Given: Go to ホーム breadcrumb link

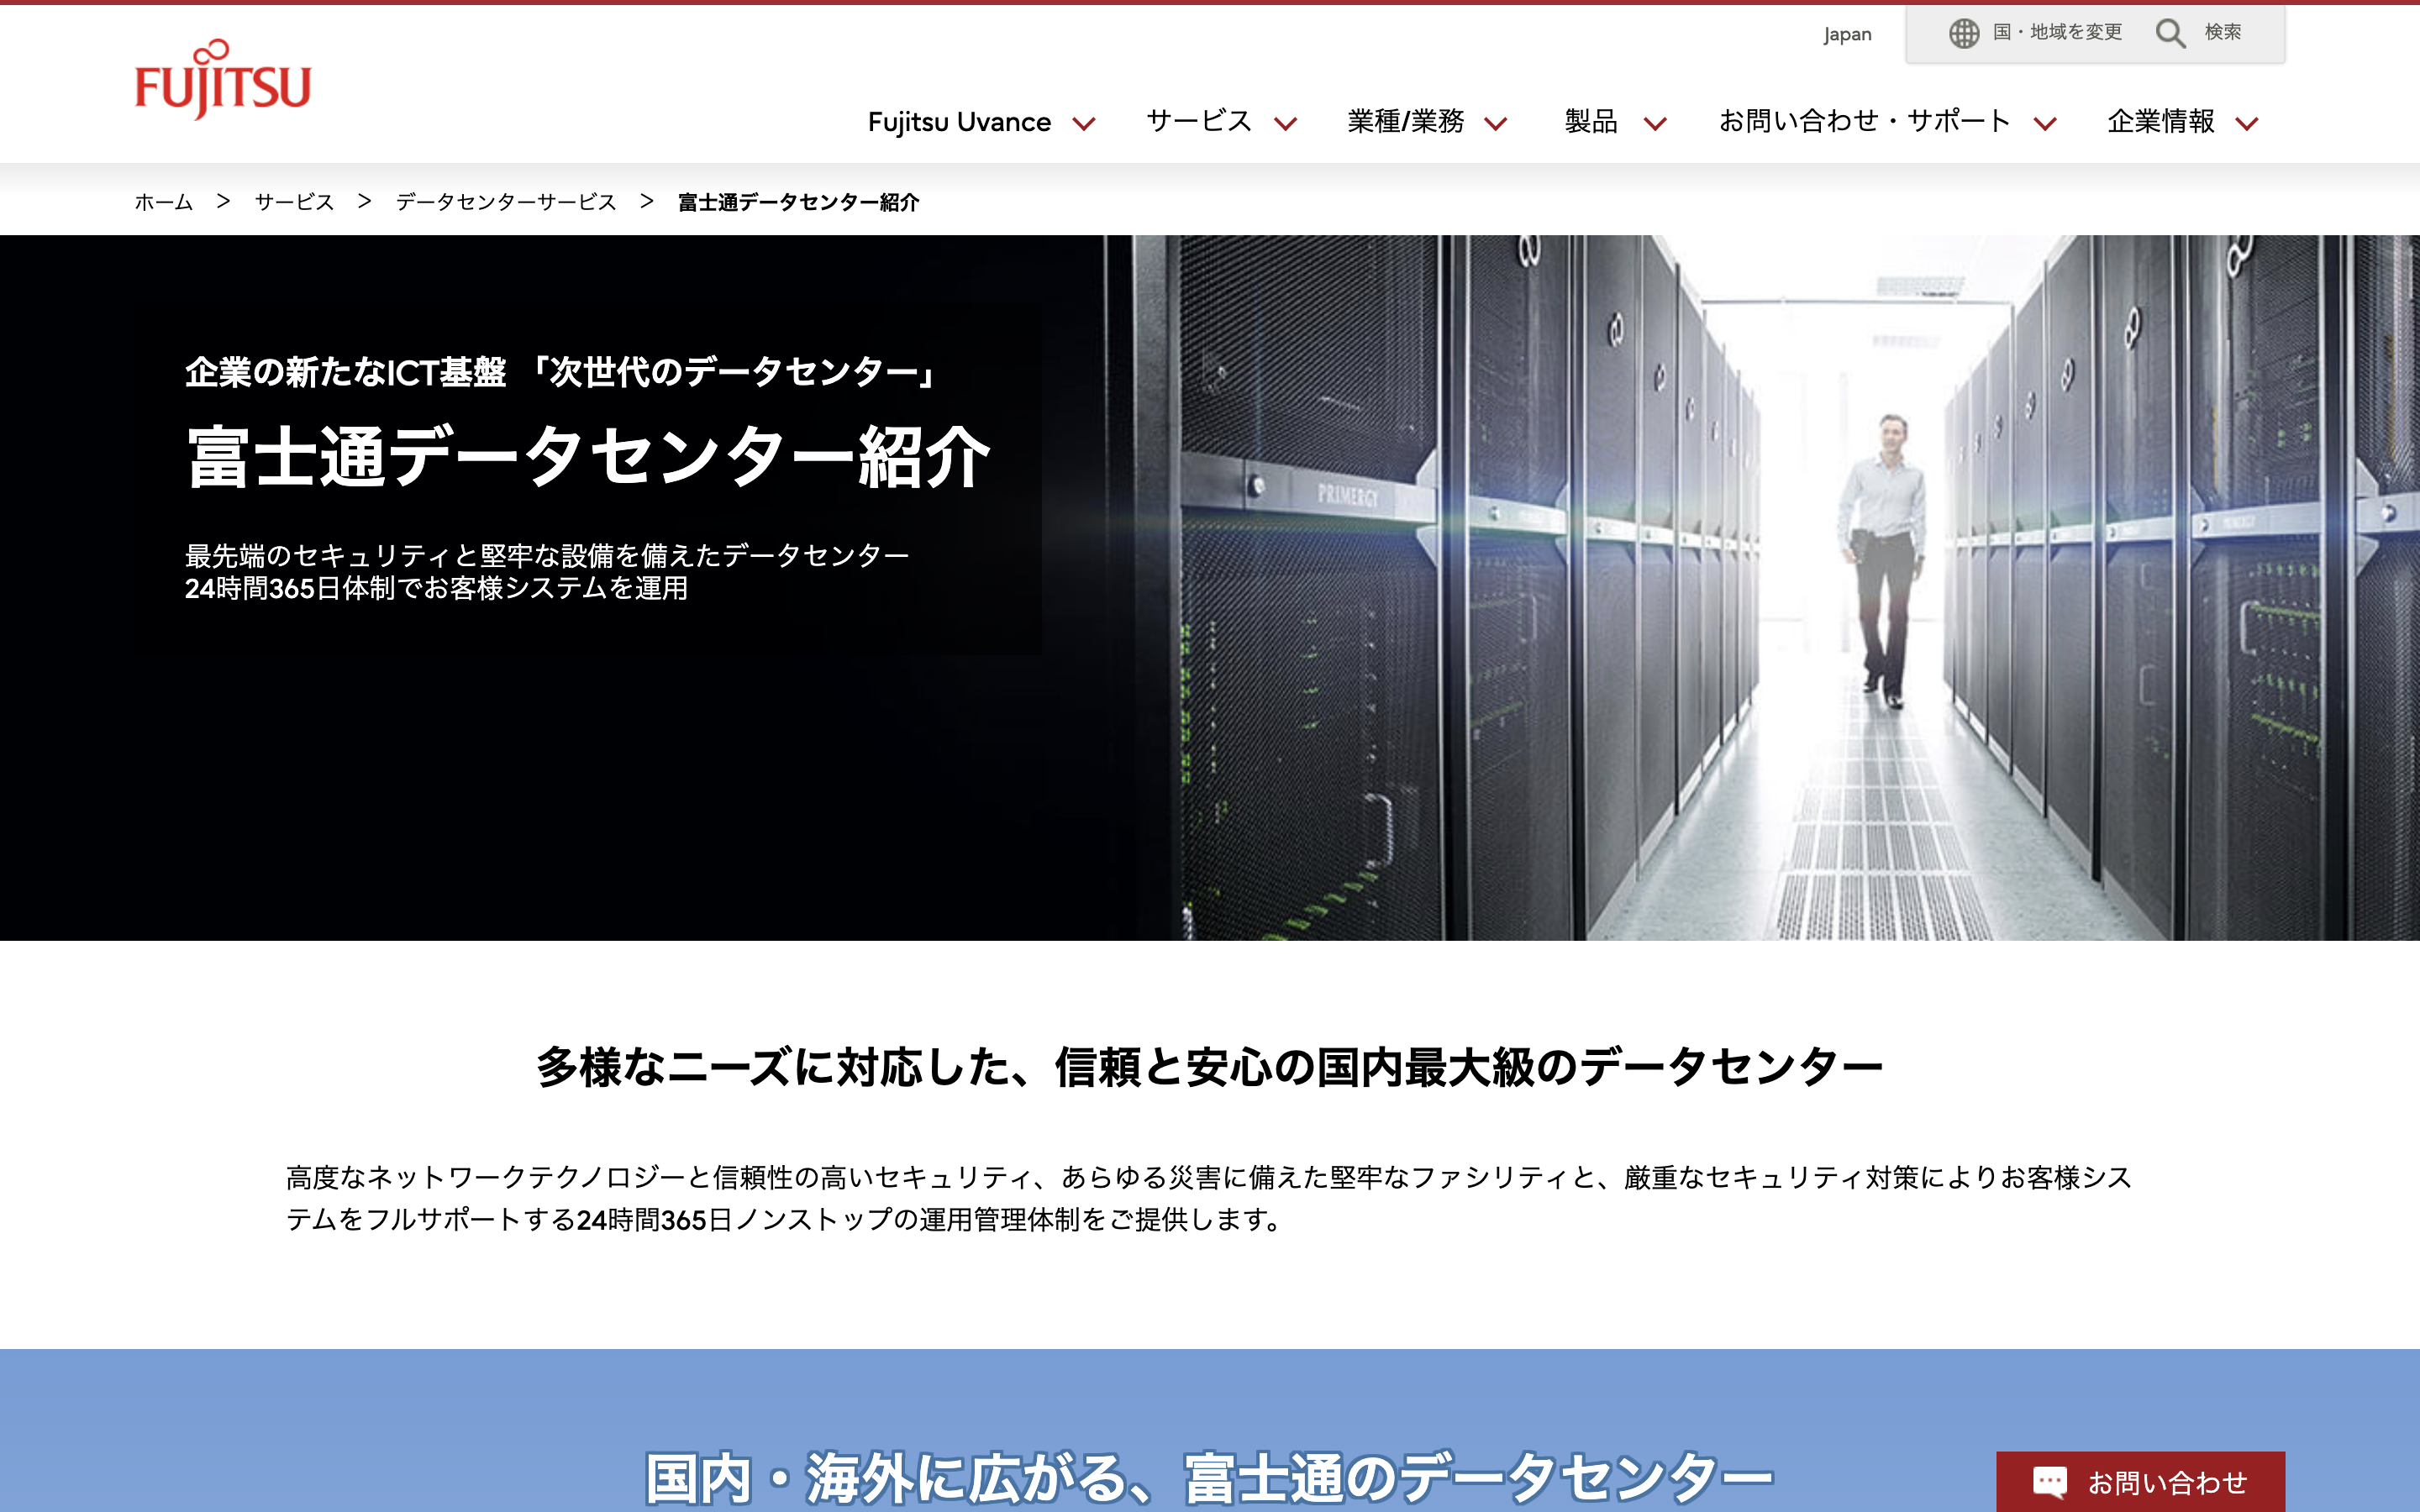Looking at the screenshot, I should tap(163, 202).
